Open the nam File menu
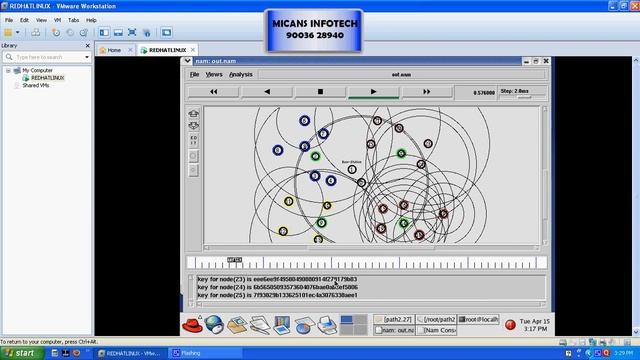 [194, 74]
